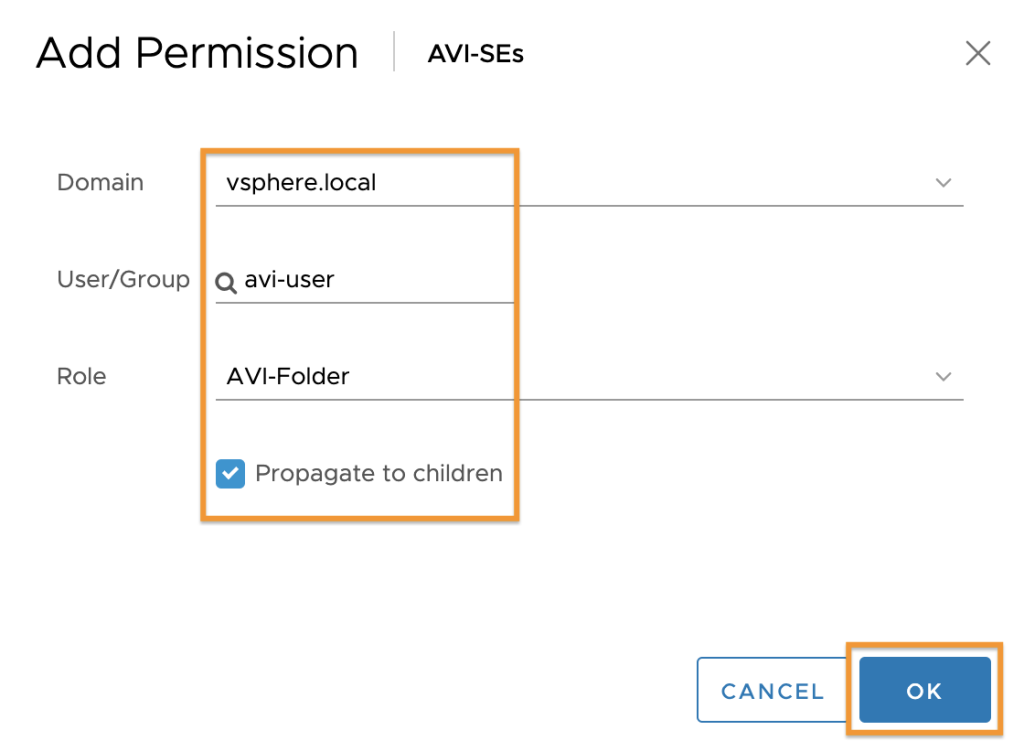Click the Domain field label
The width and height of the screenshot is (1024, 741).
pyautogui.click(x=100, y=182)
